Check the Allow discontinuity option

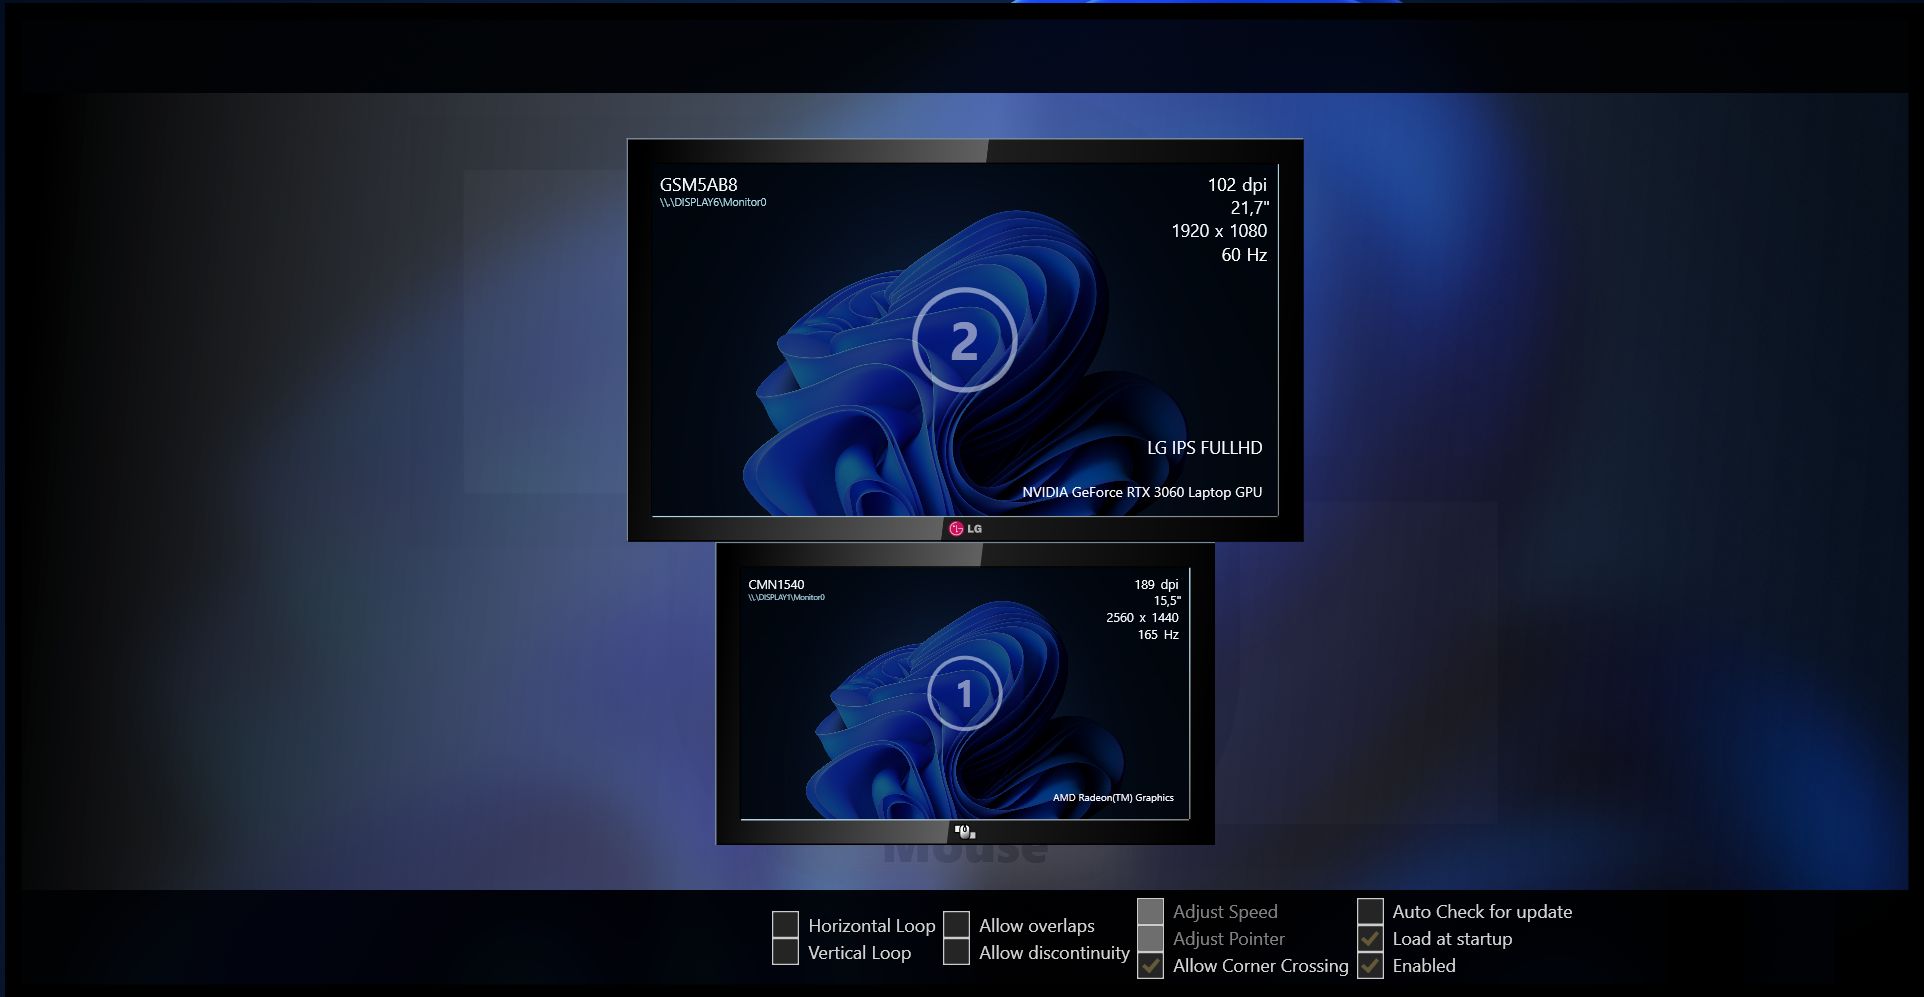(957, 952)
